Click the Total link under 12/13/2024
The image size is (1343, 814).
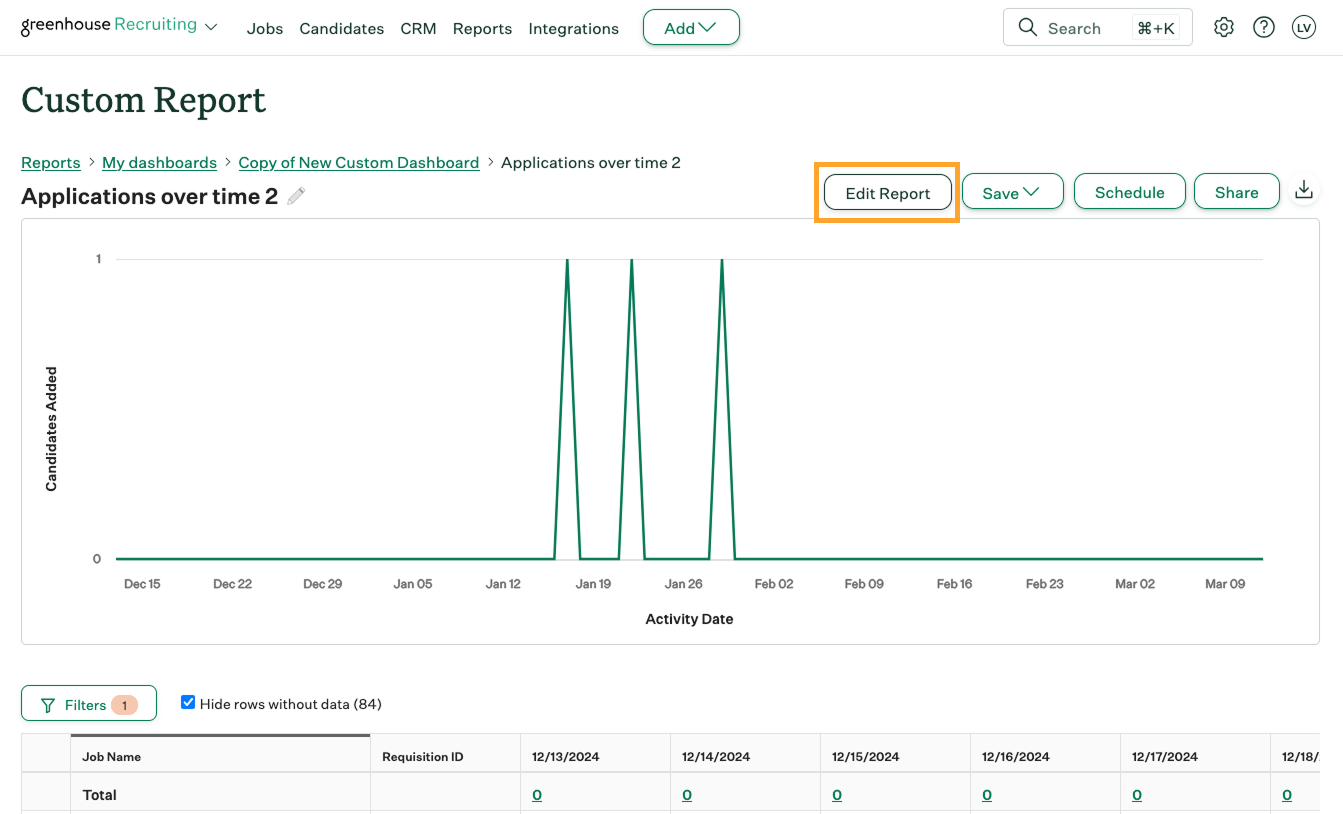coord(537,795)
